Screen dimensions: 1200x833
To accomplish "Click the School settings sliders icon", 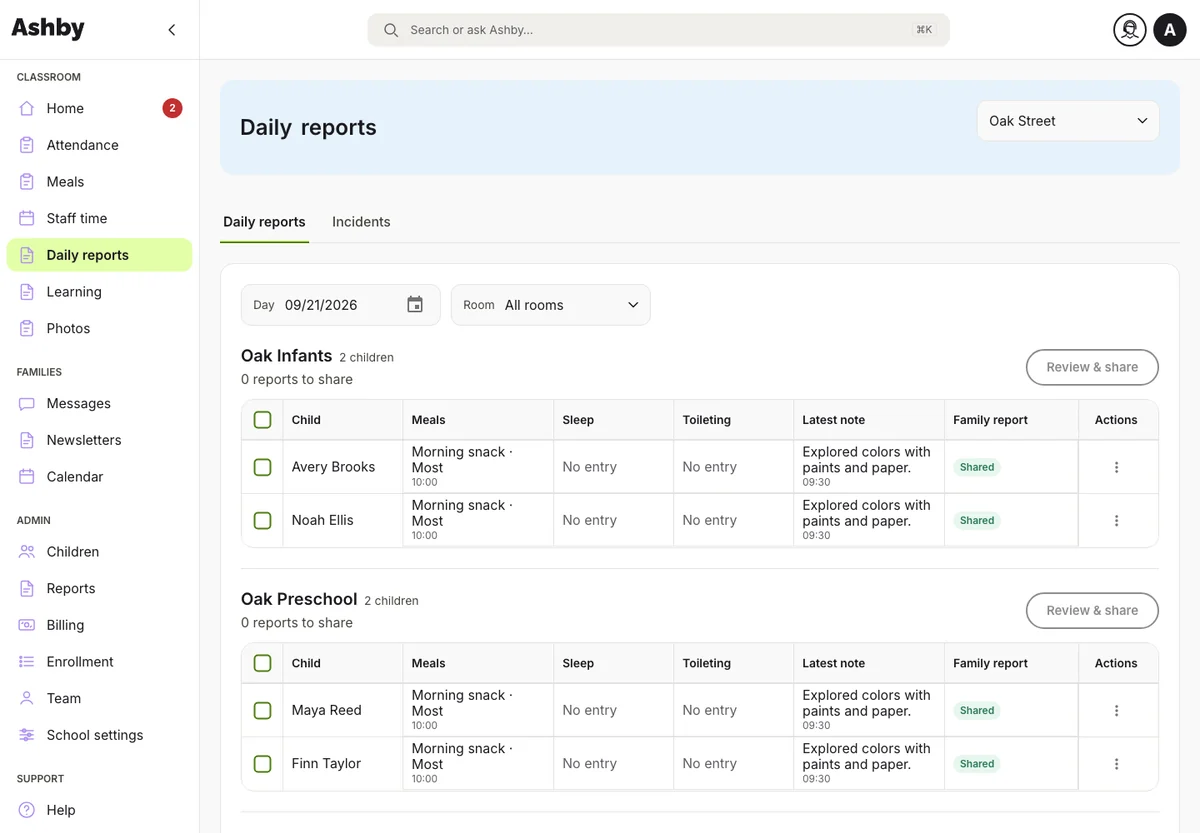I will 27,735.
